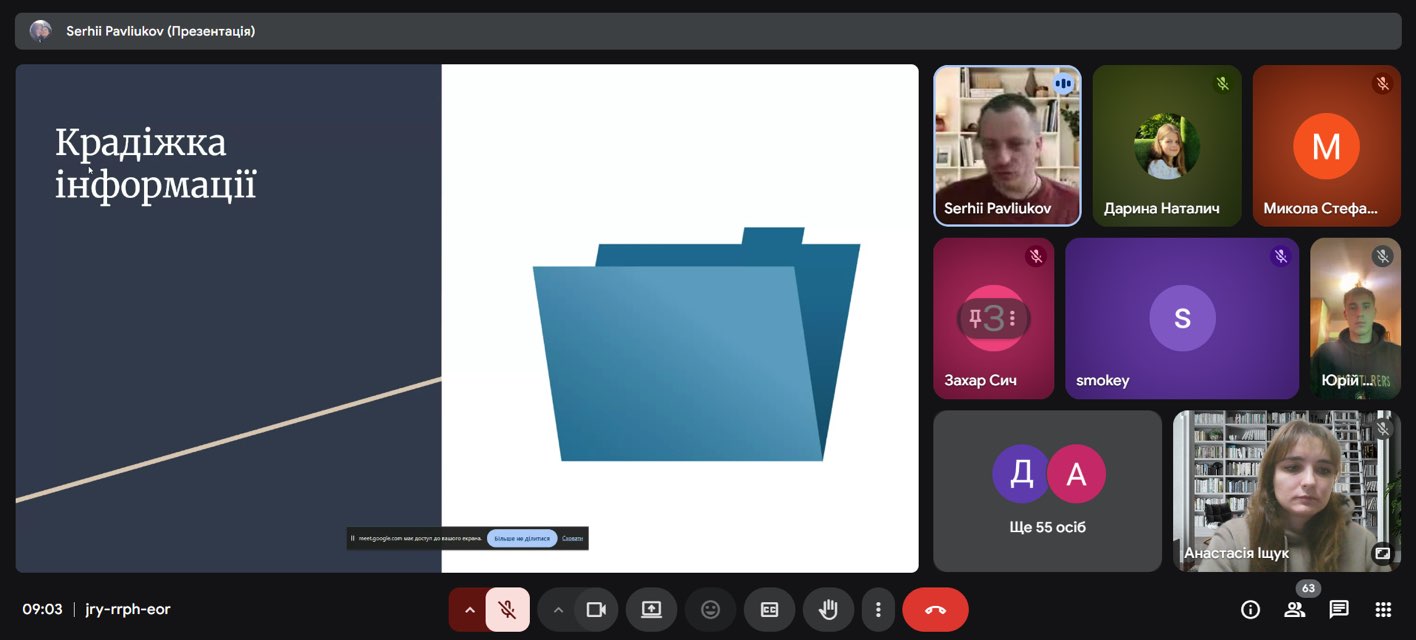Open Захар Сич tile three-dot options
1416x640 pixels.
tap(1013, 318)
